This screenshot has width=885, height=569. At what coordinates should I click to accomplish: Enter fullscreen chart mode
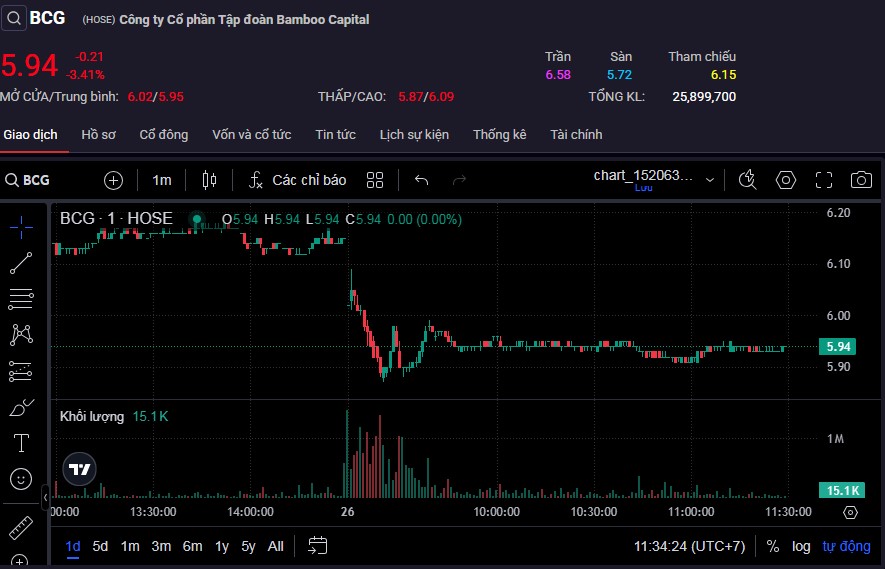(x=823, y=180)
